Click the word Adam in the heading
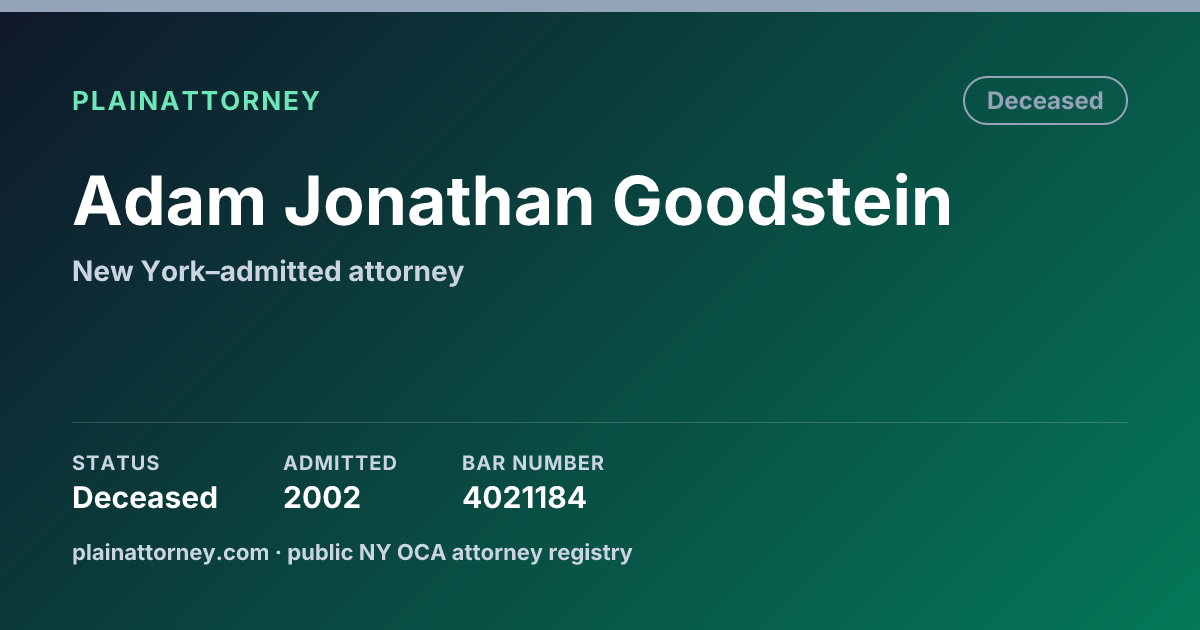 pos(169,202)
